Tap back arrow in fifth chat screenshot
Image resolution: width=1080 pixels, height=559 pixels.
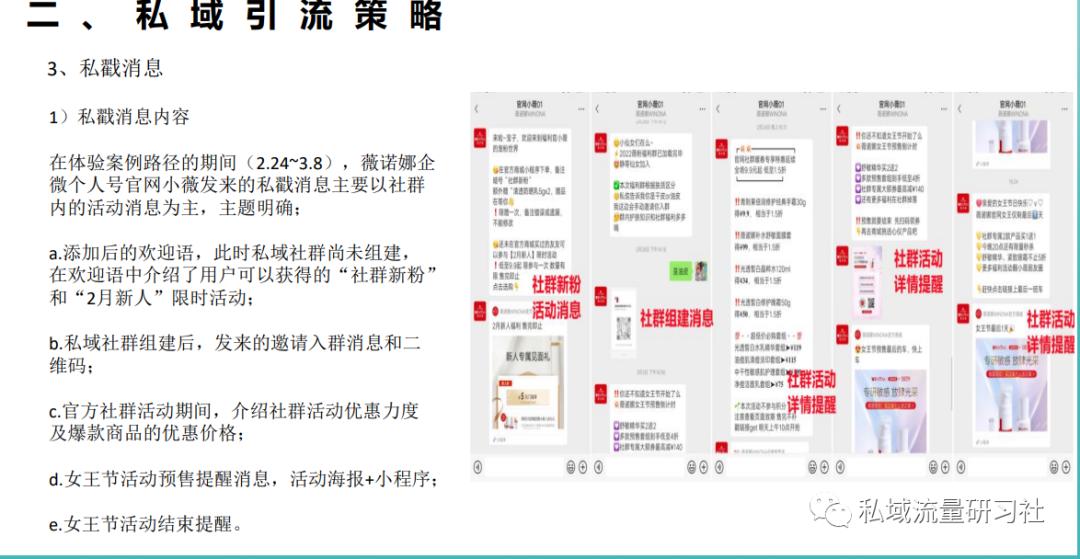959,109
